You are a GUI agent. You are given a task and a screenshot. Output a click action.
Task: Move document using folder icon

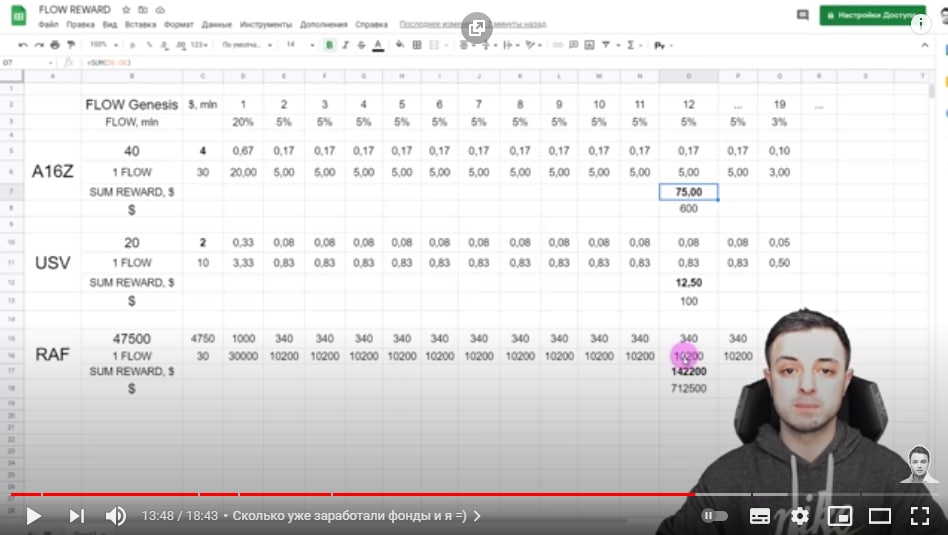143,10
